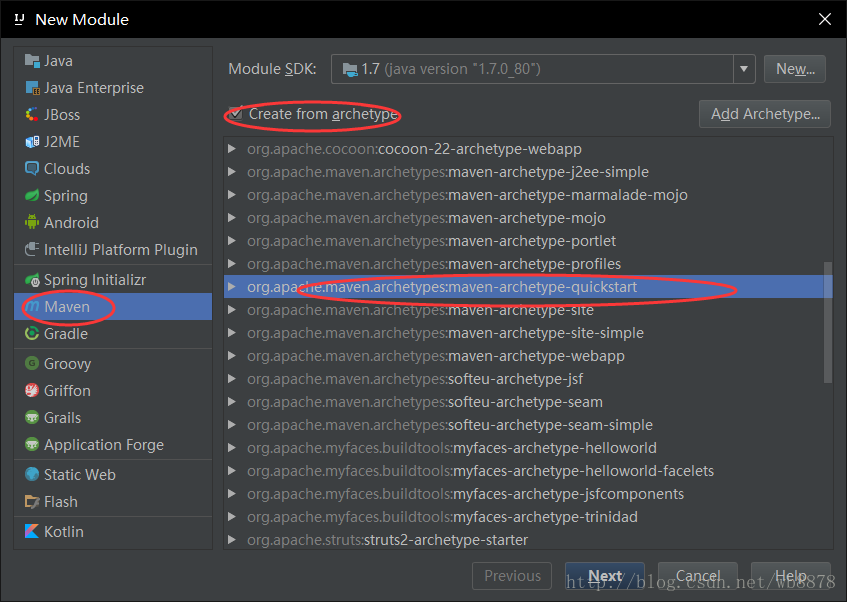Image resolution: width=847 pixels, height=602 pixels.
Task: Toggle the Create from archetype checkbox
Action: (x=235, y=113)
